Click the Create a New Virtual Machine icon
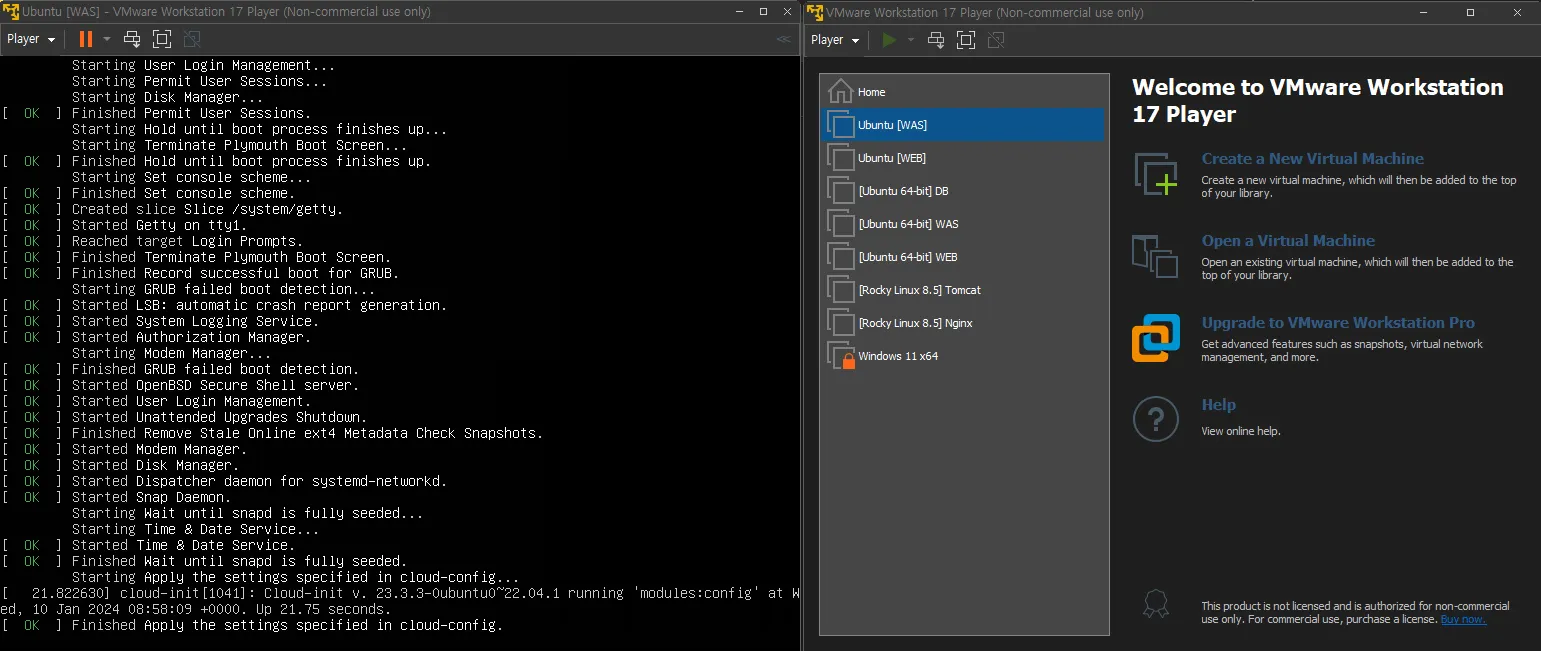Viewport: 1541px width, 651px height. [1156, 174]
